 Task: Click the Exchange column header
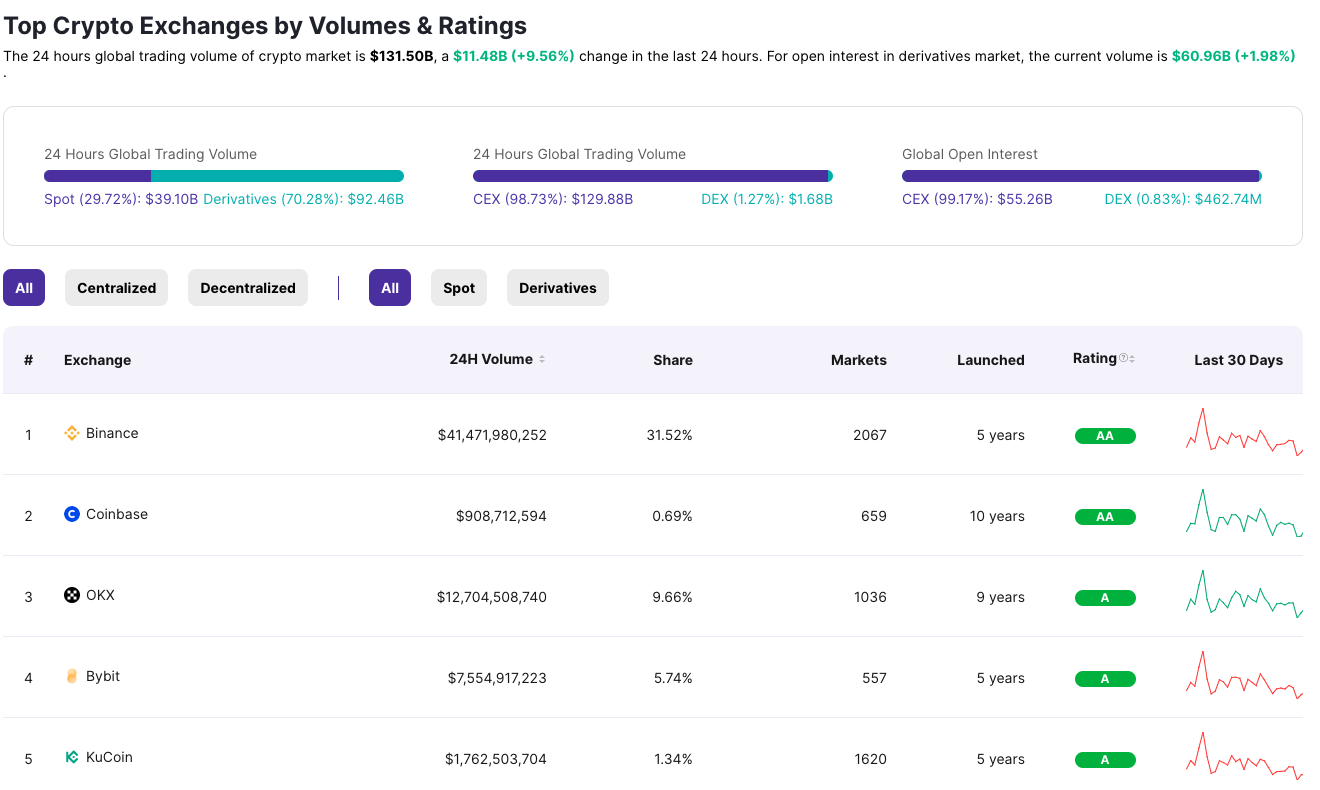tap(97, 360)
